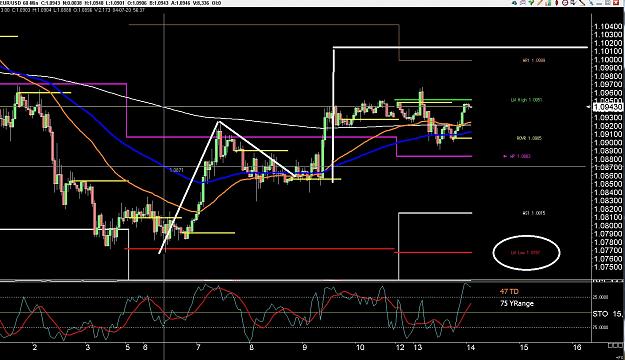Click the current price tag 1.09450
The image size is (625, 360).
(608, 107)
